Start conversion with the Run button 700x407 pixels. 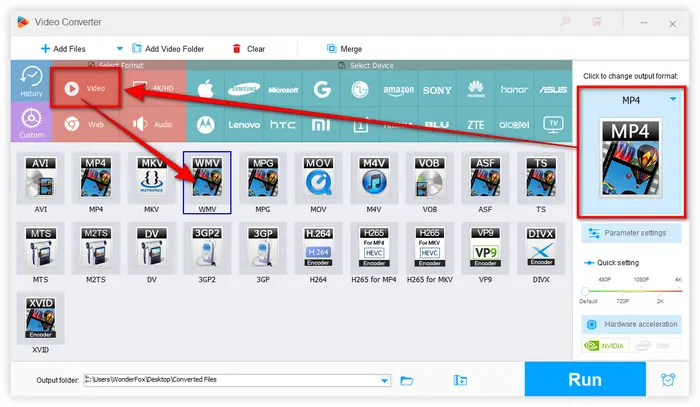click(x=585, y=379)
